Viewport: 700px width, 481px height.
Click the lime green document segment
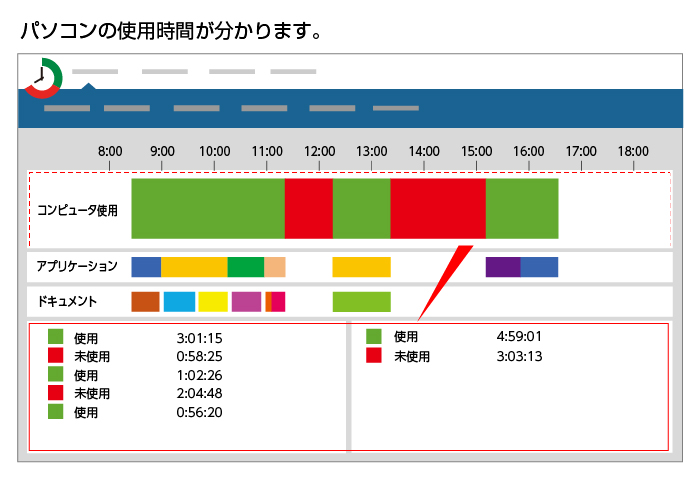pos(362,302)
